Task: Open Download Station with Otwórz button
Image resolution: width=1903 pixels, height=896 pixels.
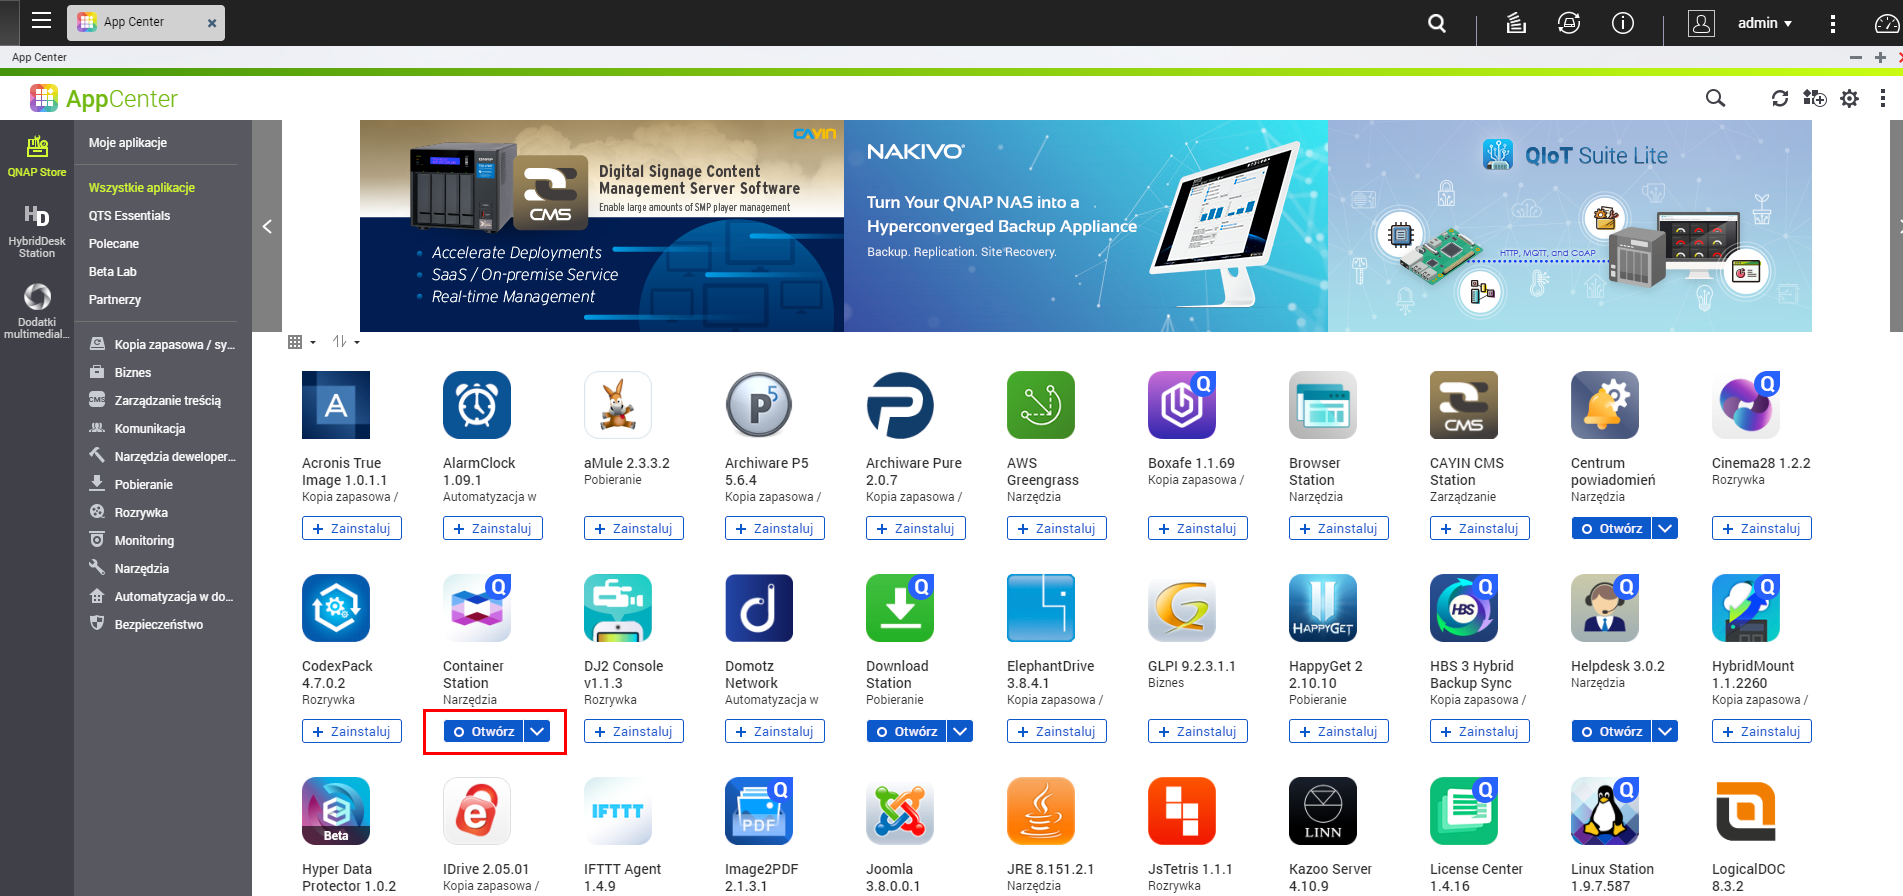Action: [907, 731]
